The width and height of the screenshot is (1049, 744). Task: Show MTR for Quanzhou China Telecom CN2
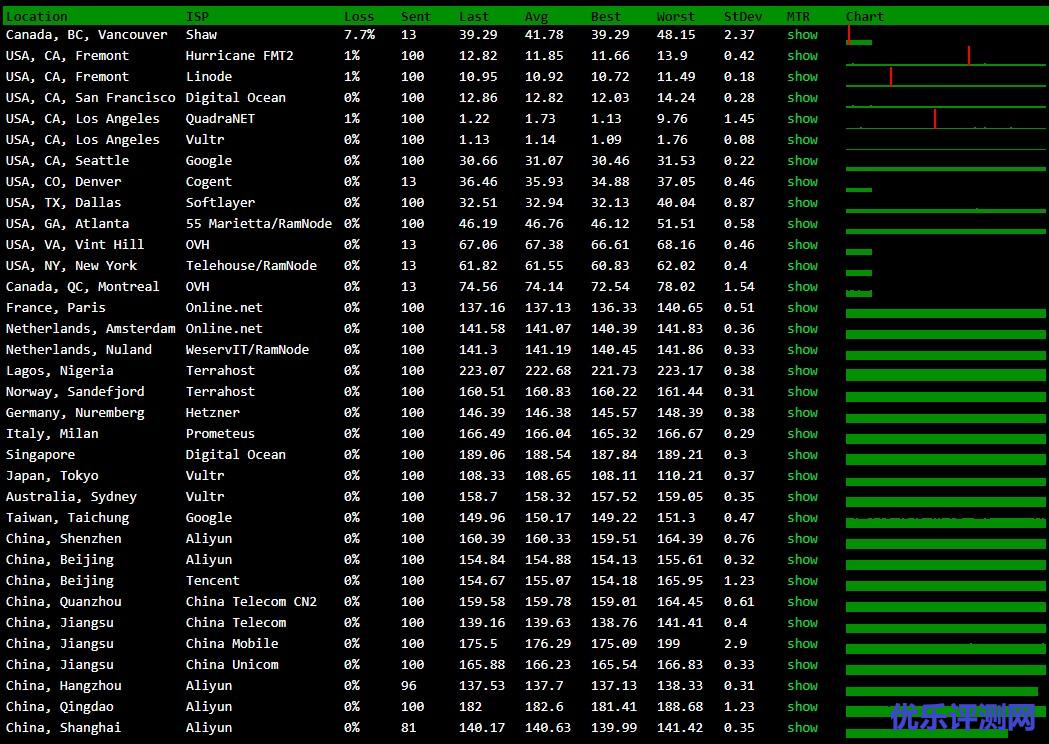coord(802,601)
